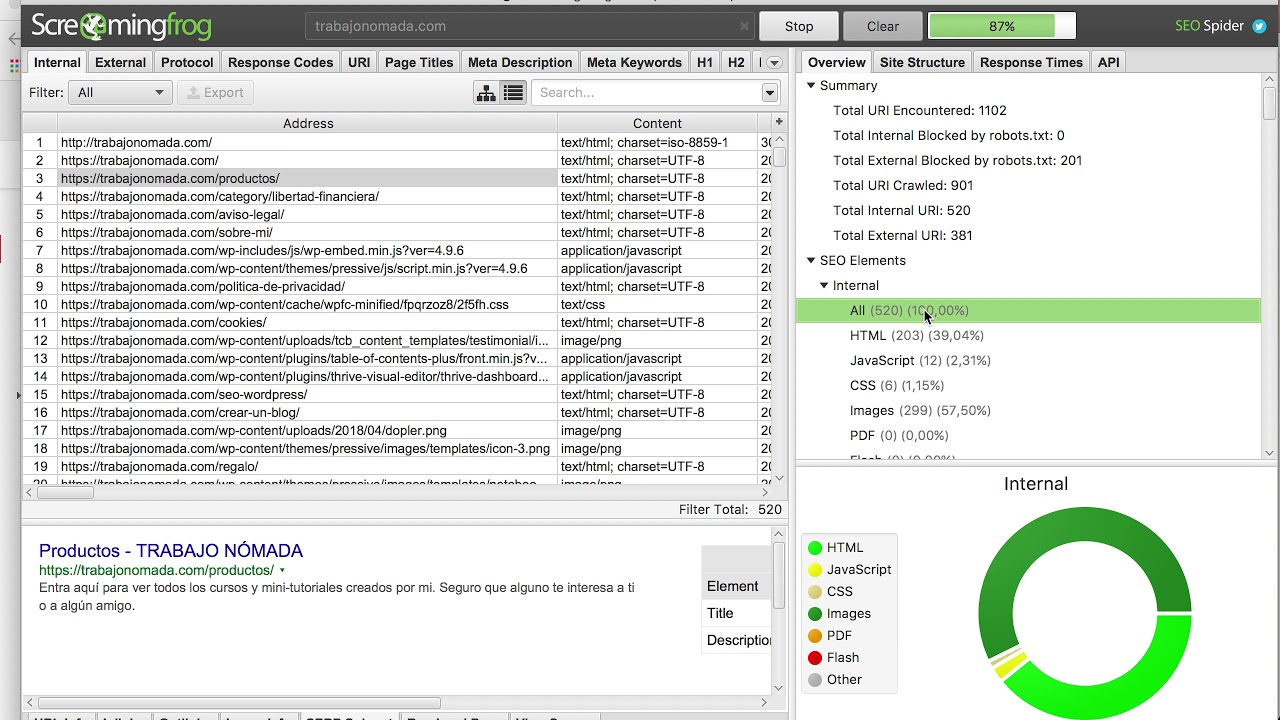The image size is (1280, 720).
Task: Click the Element header in snippet table
Action: [736, 587]
